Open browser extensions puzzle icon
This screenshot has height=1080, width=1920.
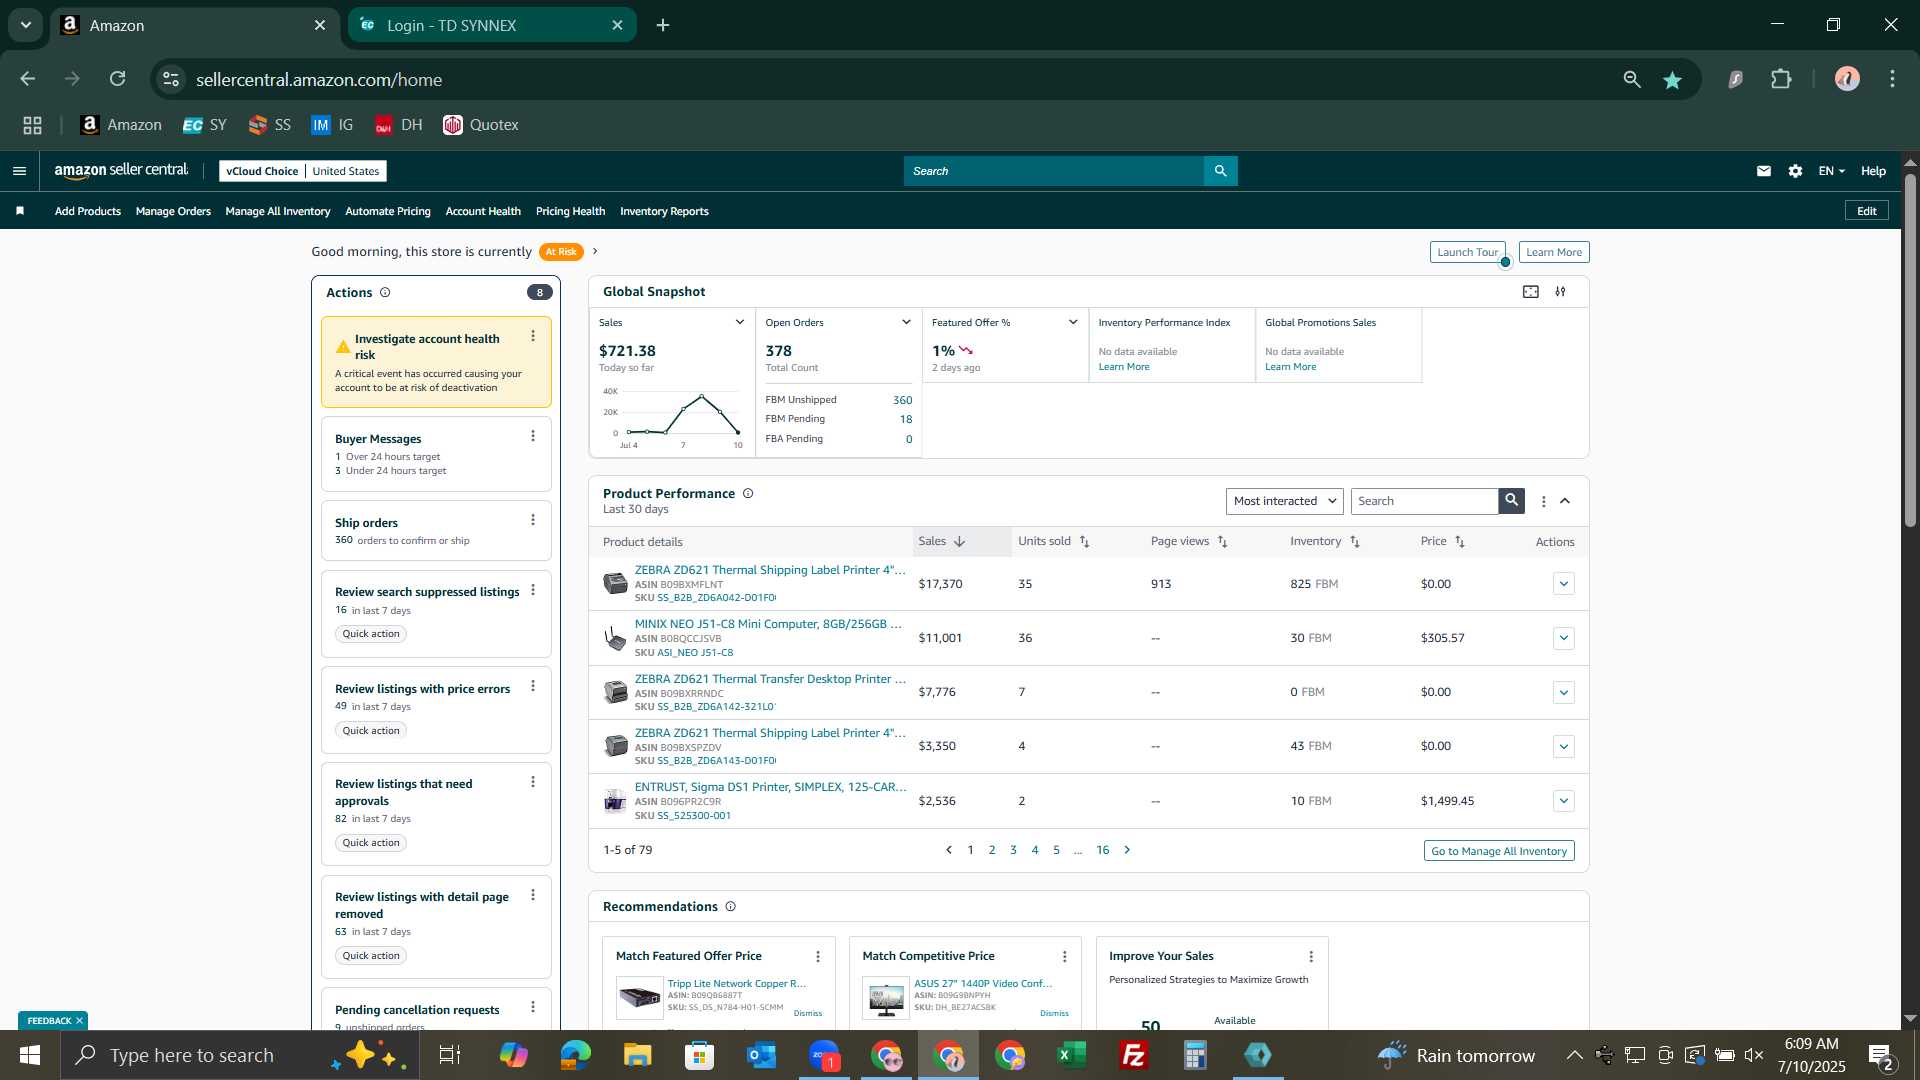pos(1781,79)
